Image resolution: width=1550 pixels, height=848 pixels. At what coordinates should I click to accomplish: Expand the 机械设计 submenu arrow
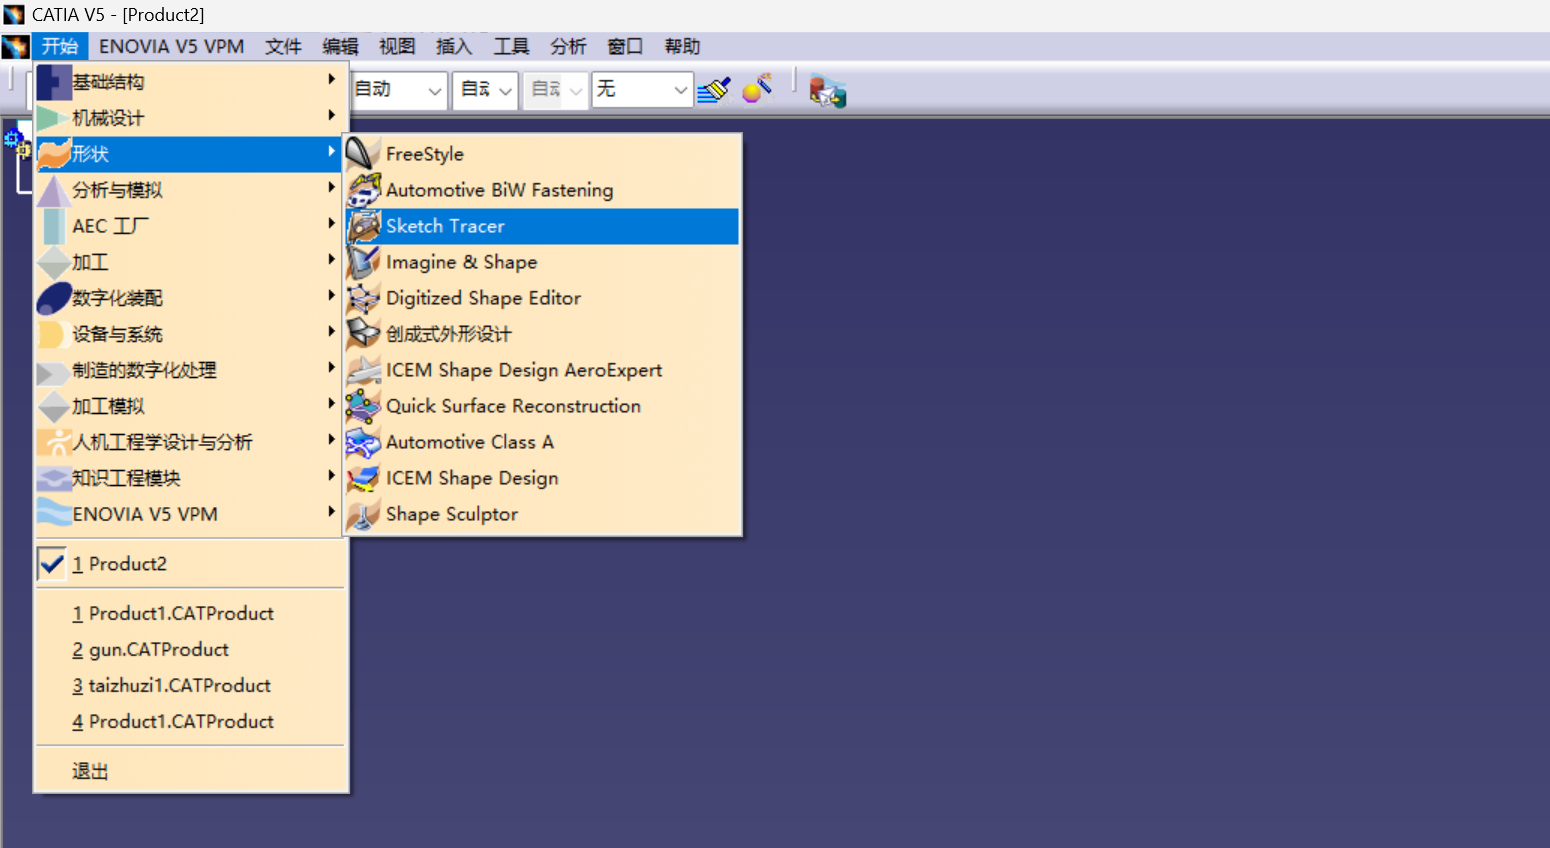(331, 115)
